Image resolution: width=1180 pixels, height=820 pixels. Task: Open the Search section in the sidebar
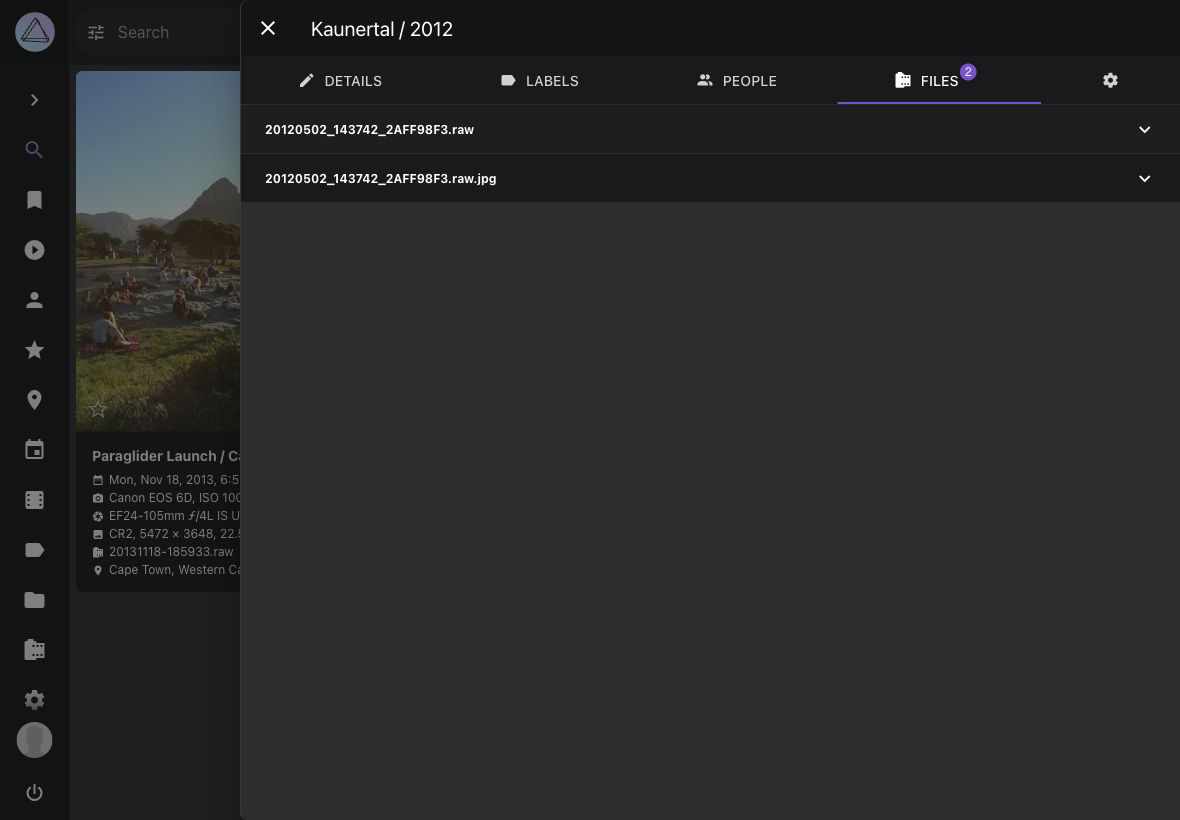pyautogui.click(x=34, y=149)
